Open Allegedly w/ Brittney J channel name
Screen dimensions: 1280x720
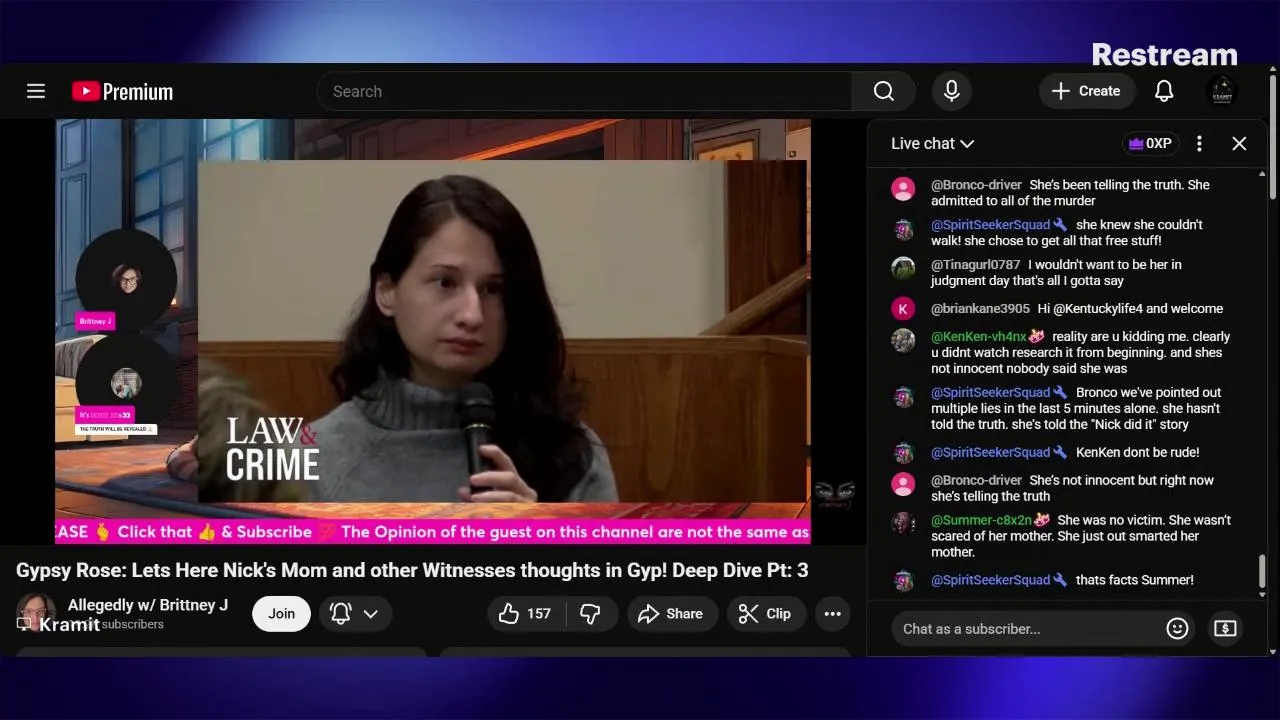(x=148, y=605)
